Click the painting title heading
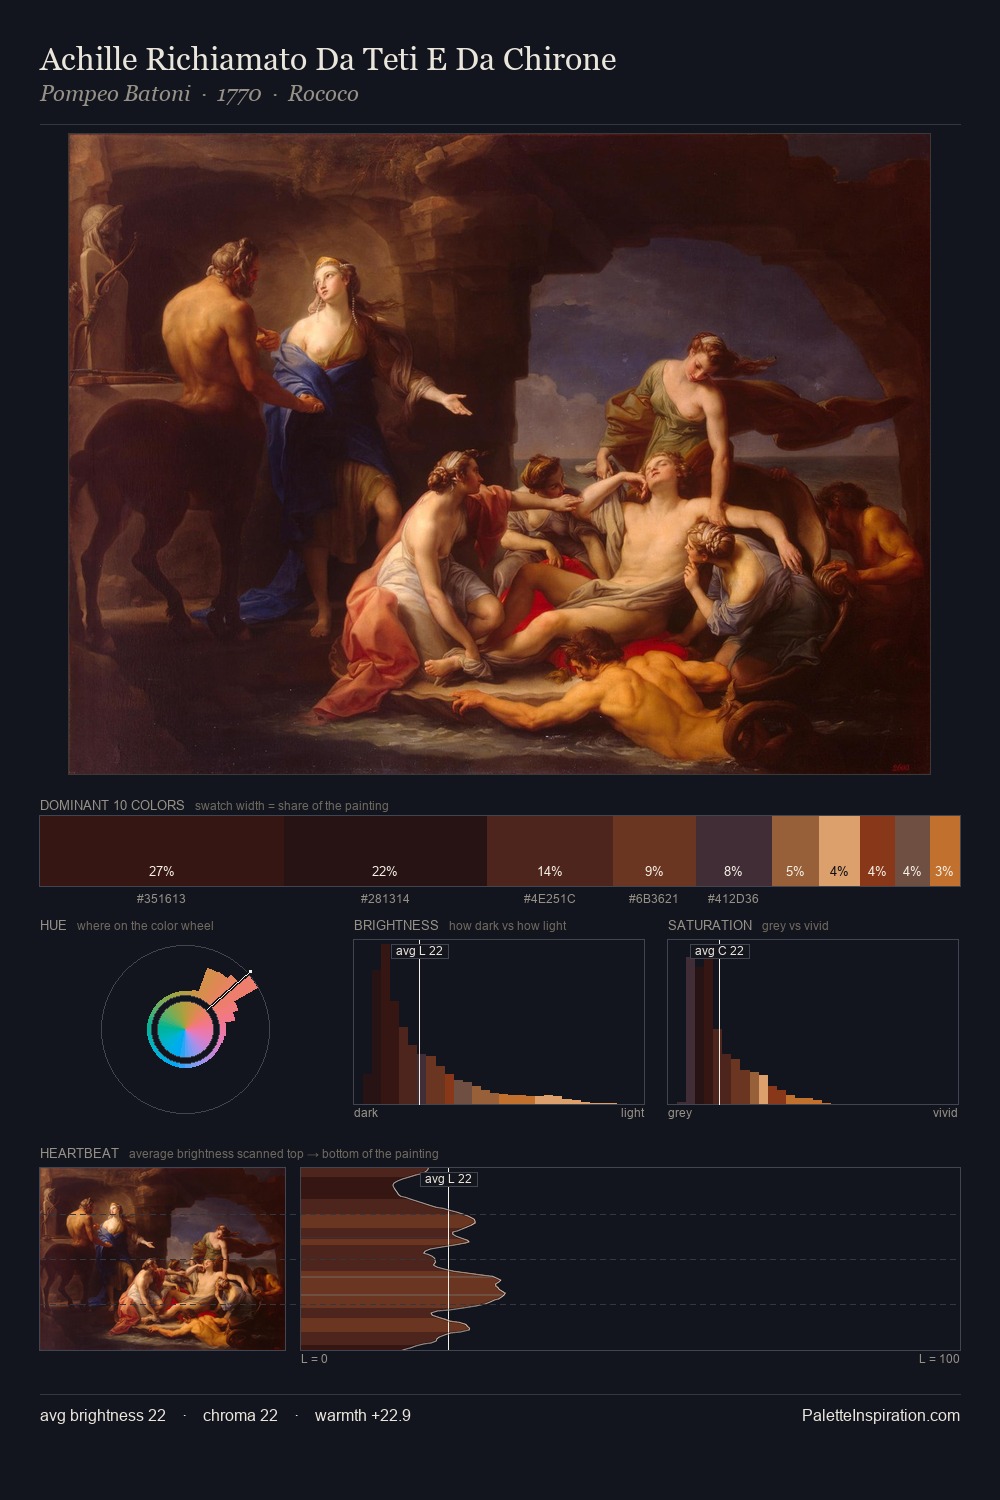The height and width of the screenshot is (1500, 1000). 328,59
